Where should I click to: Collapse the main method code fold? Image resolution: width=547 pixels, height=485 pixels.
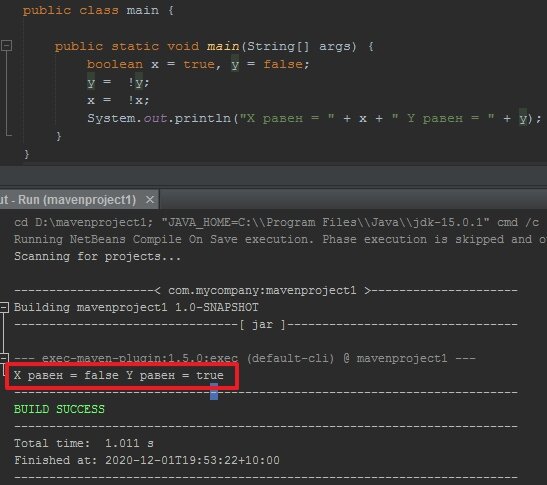pos(7,46)
